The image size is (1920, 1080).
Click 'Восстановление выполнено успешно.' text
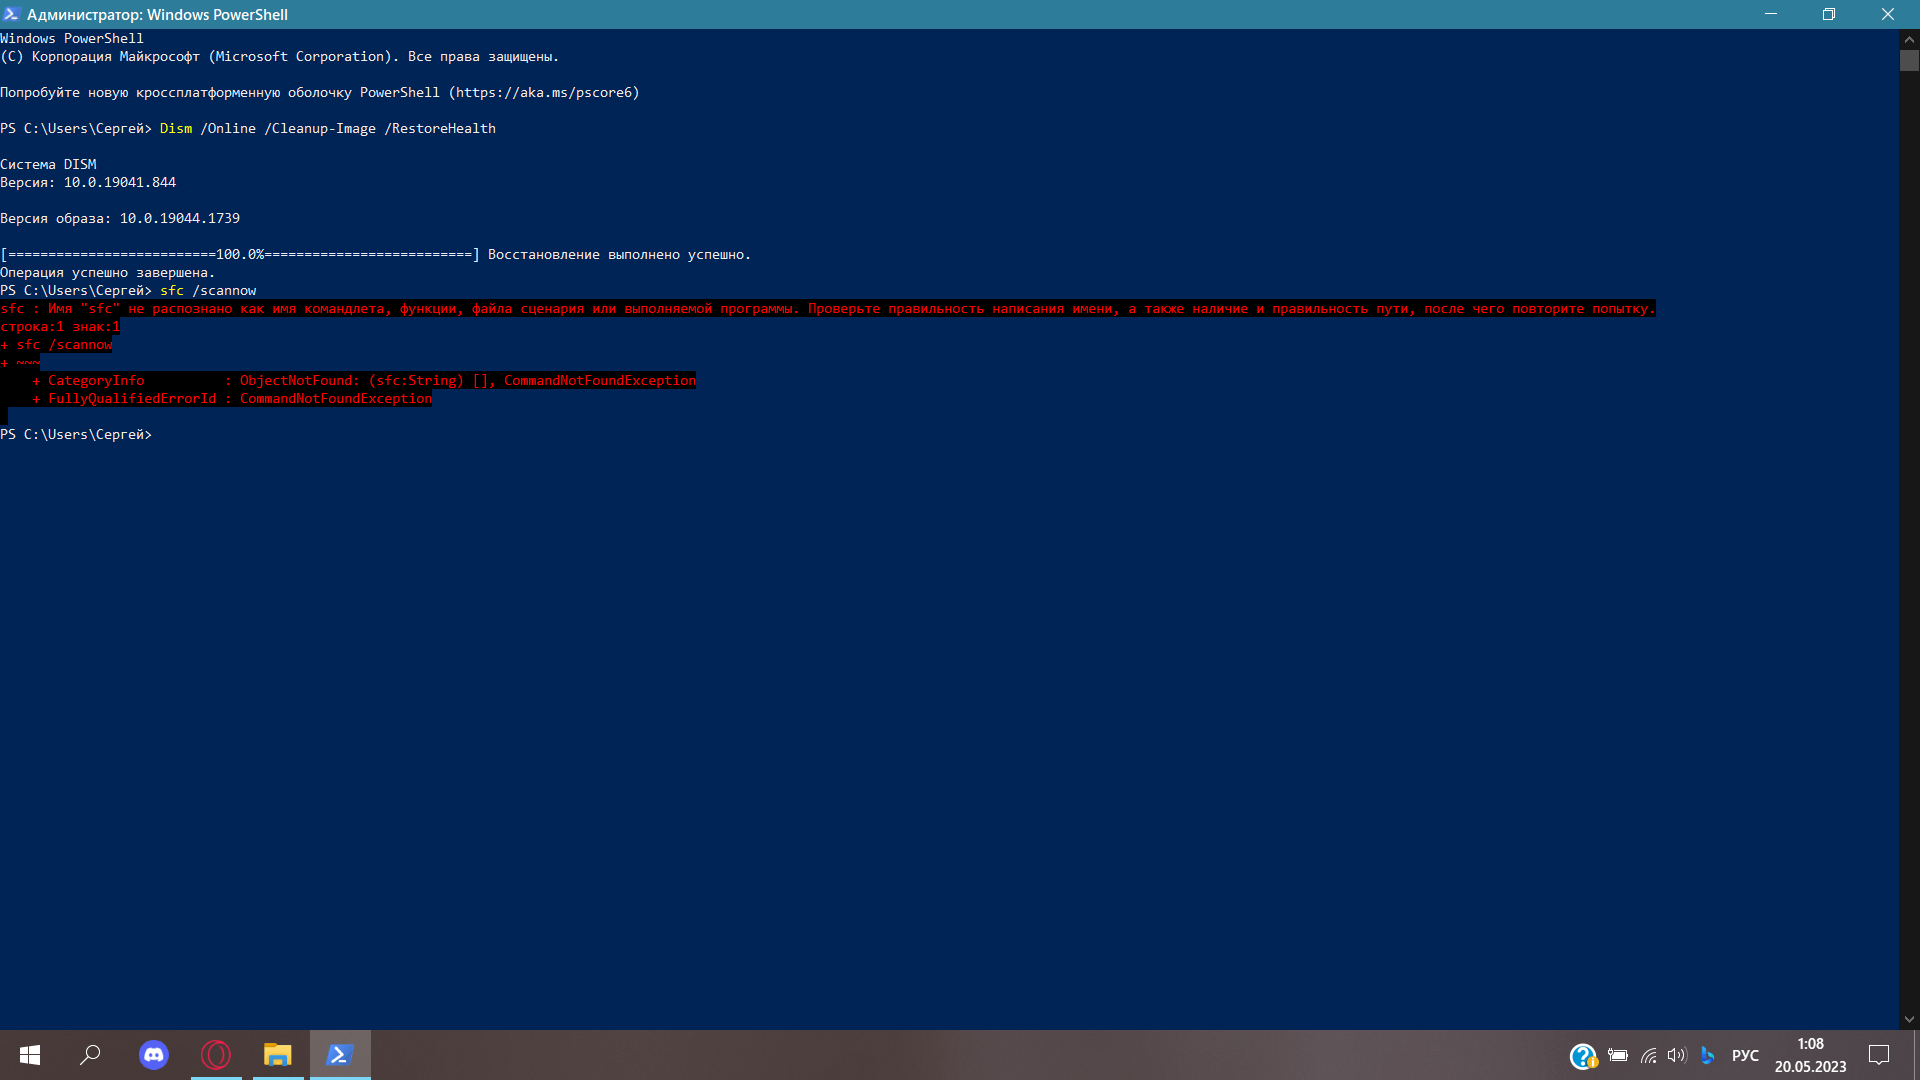click(619, 255)
